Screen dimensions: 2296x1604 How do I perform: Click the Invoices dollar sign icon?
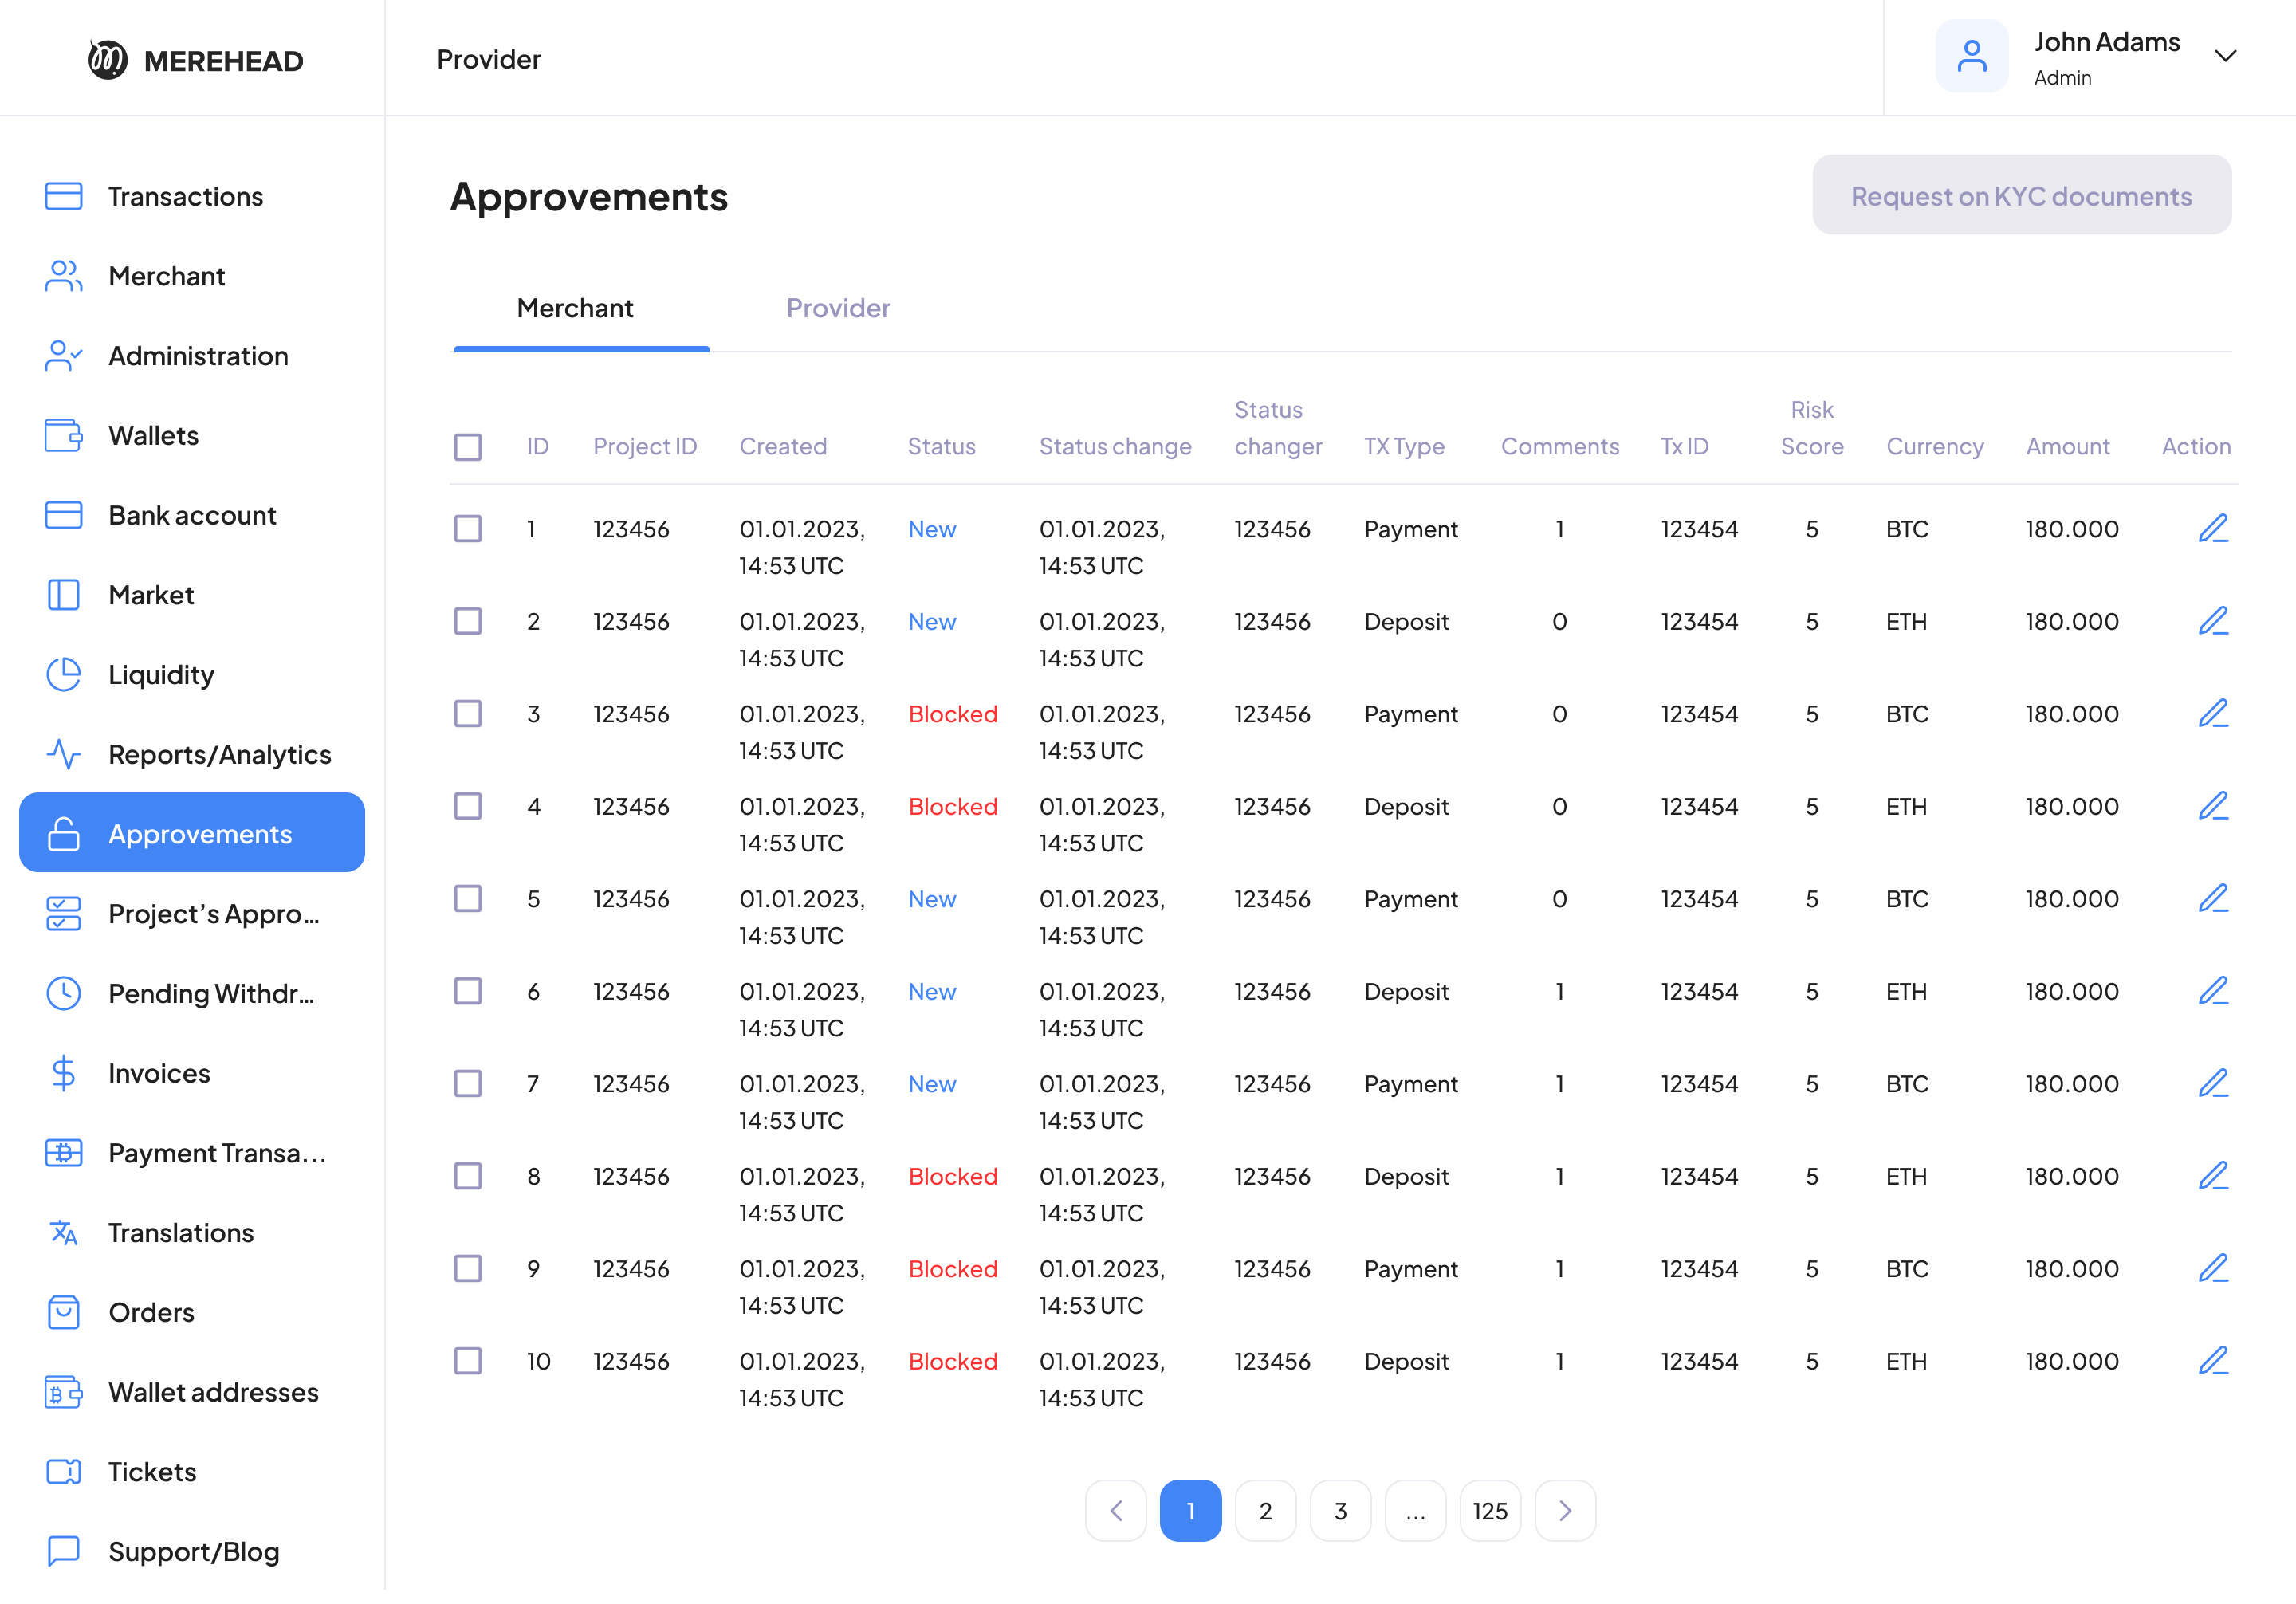(63, 1073)
